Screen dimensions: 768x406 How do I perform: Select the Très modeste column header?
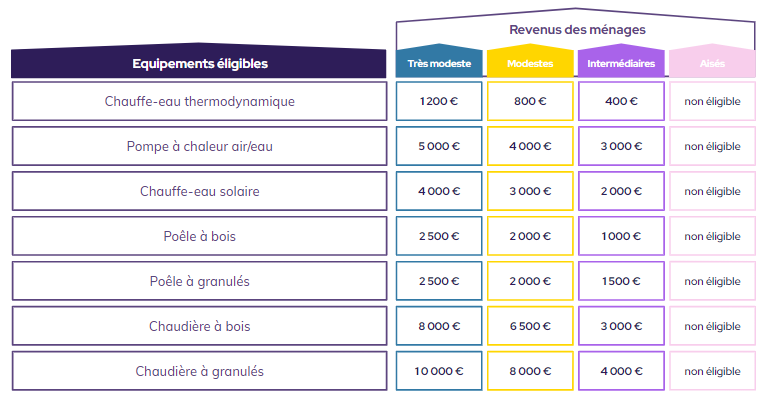(x=439, y=63)
